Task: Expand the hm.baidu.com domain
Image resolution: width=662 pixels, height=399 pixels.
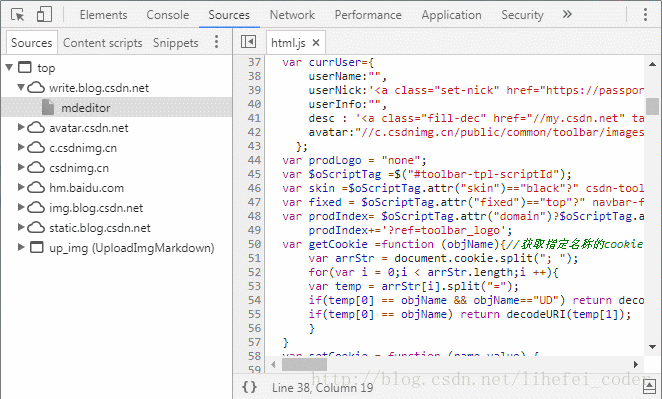Action: pyautogui.click(x=21, y=187)
